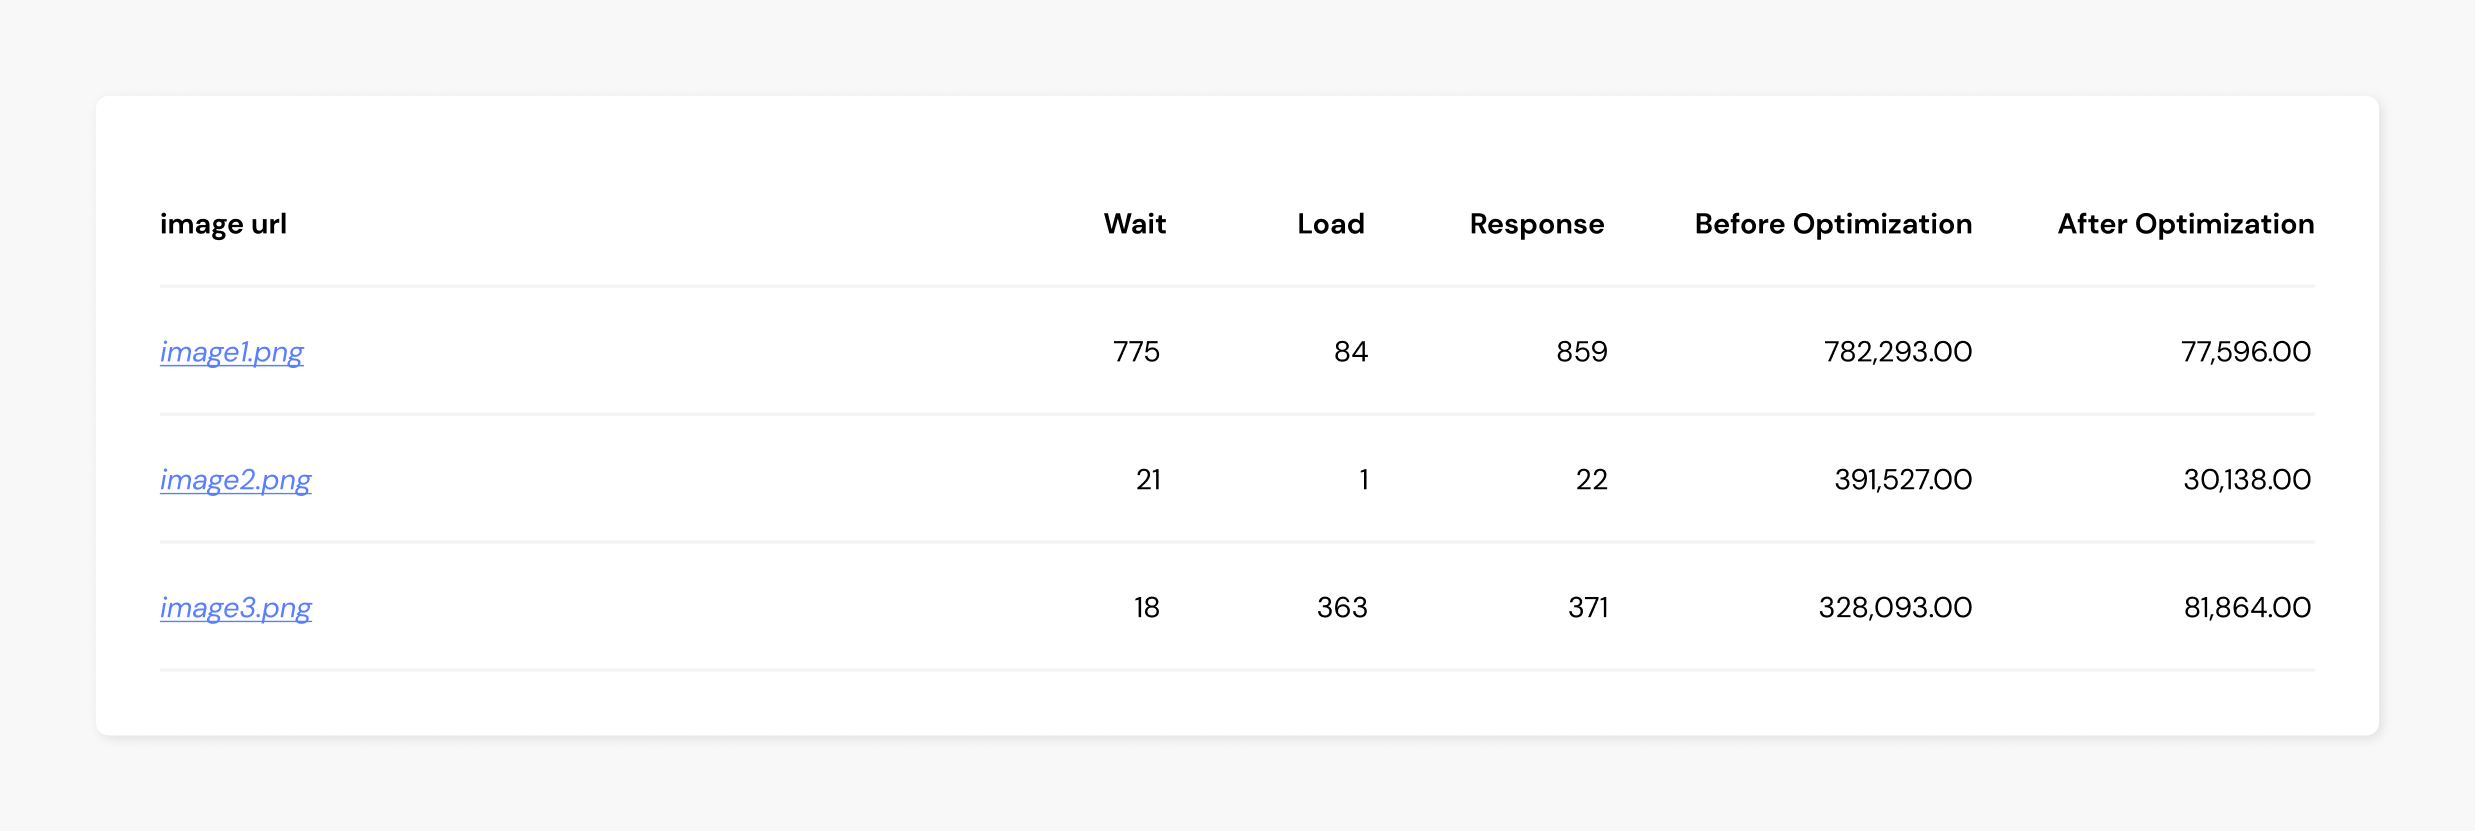Select the 30,138.00 after optimization cell

coord(2247,480)
